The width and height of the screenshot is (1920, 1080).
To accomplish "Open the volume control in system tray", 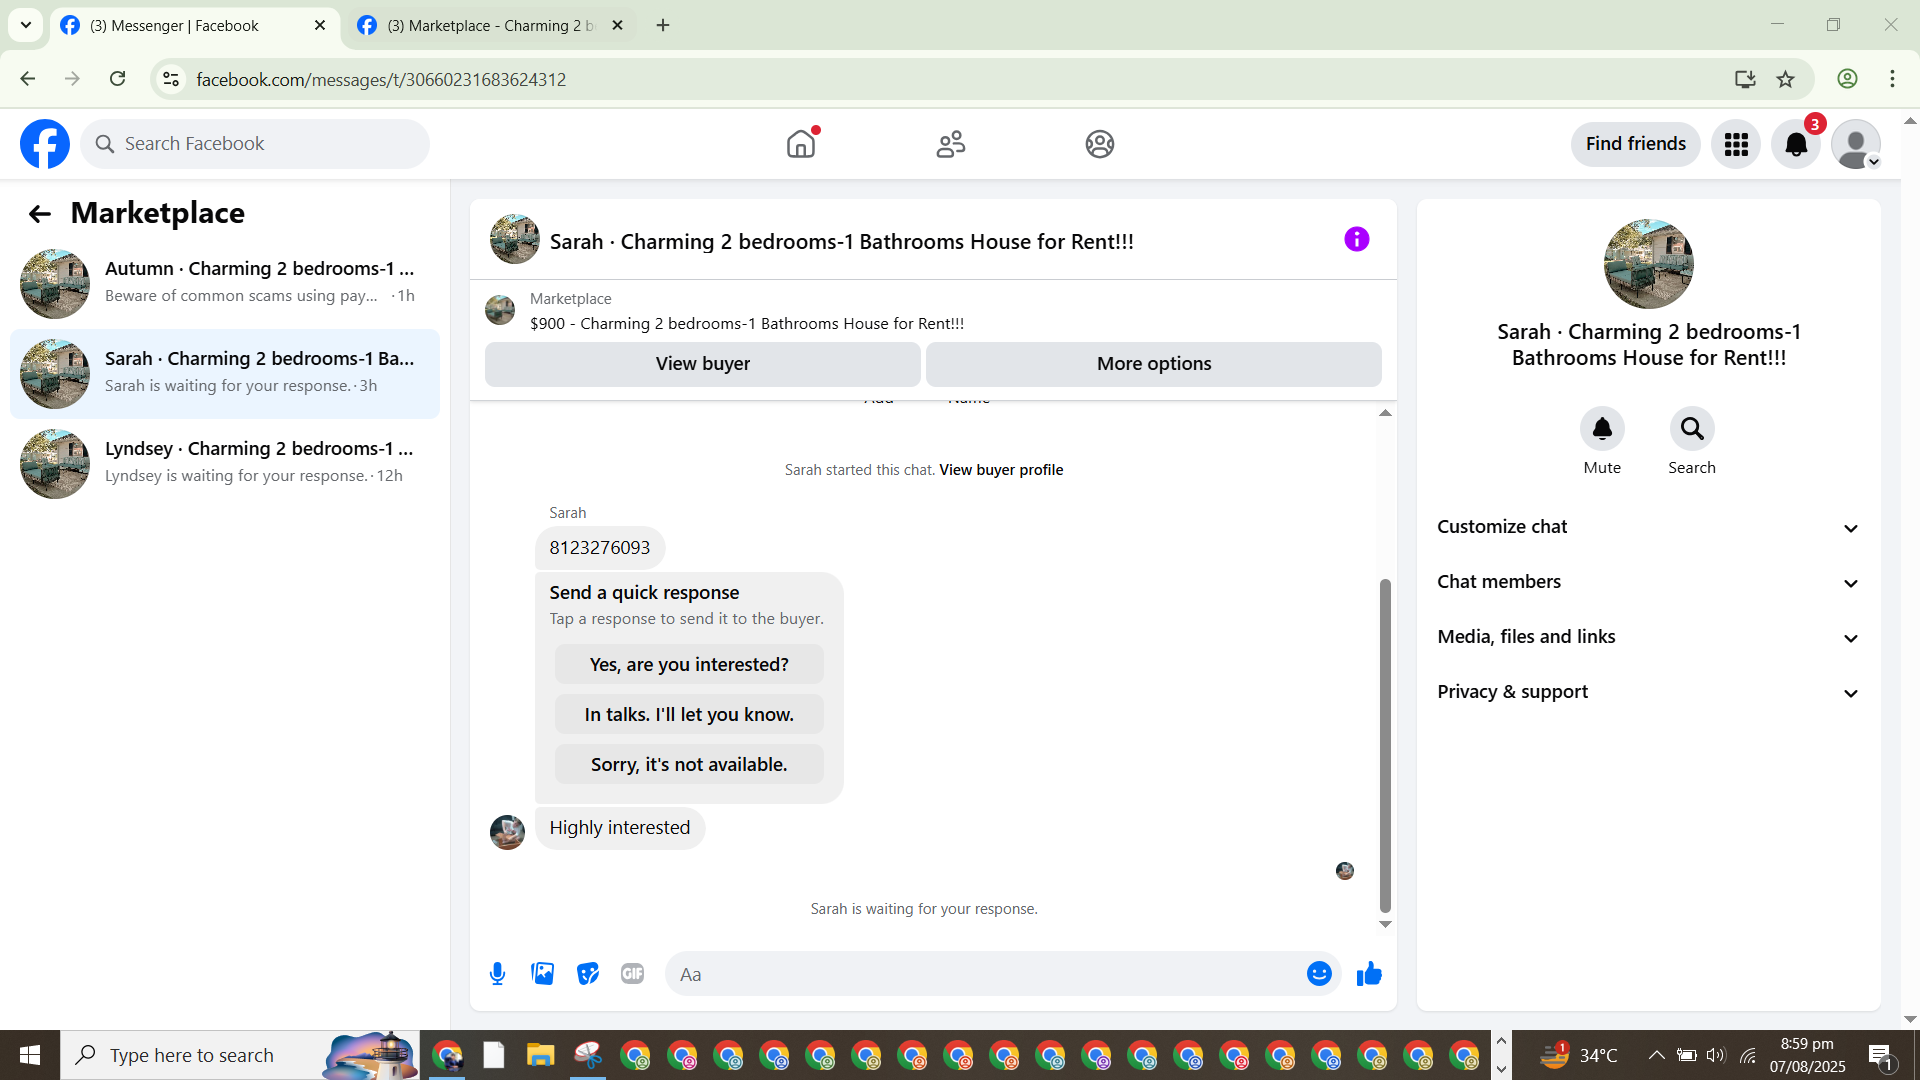I will (1716, 1055).
